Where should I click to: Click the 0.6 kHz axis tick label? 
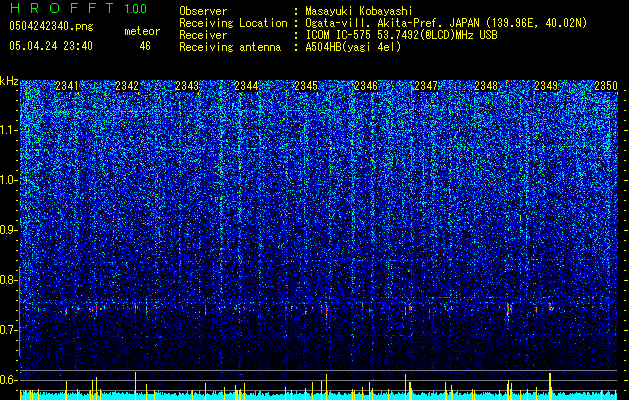coord(9,380)
